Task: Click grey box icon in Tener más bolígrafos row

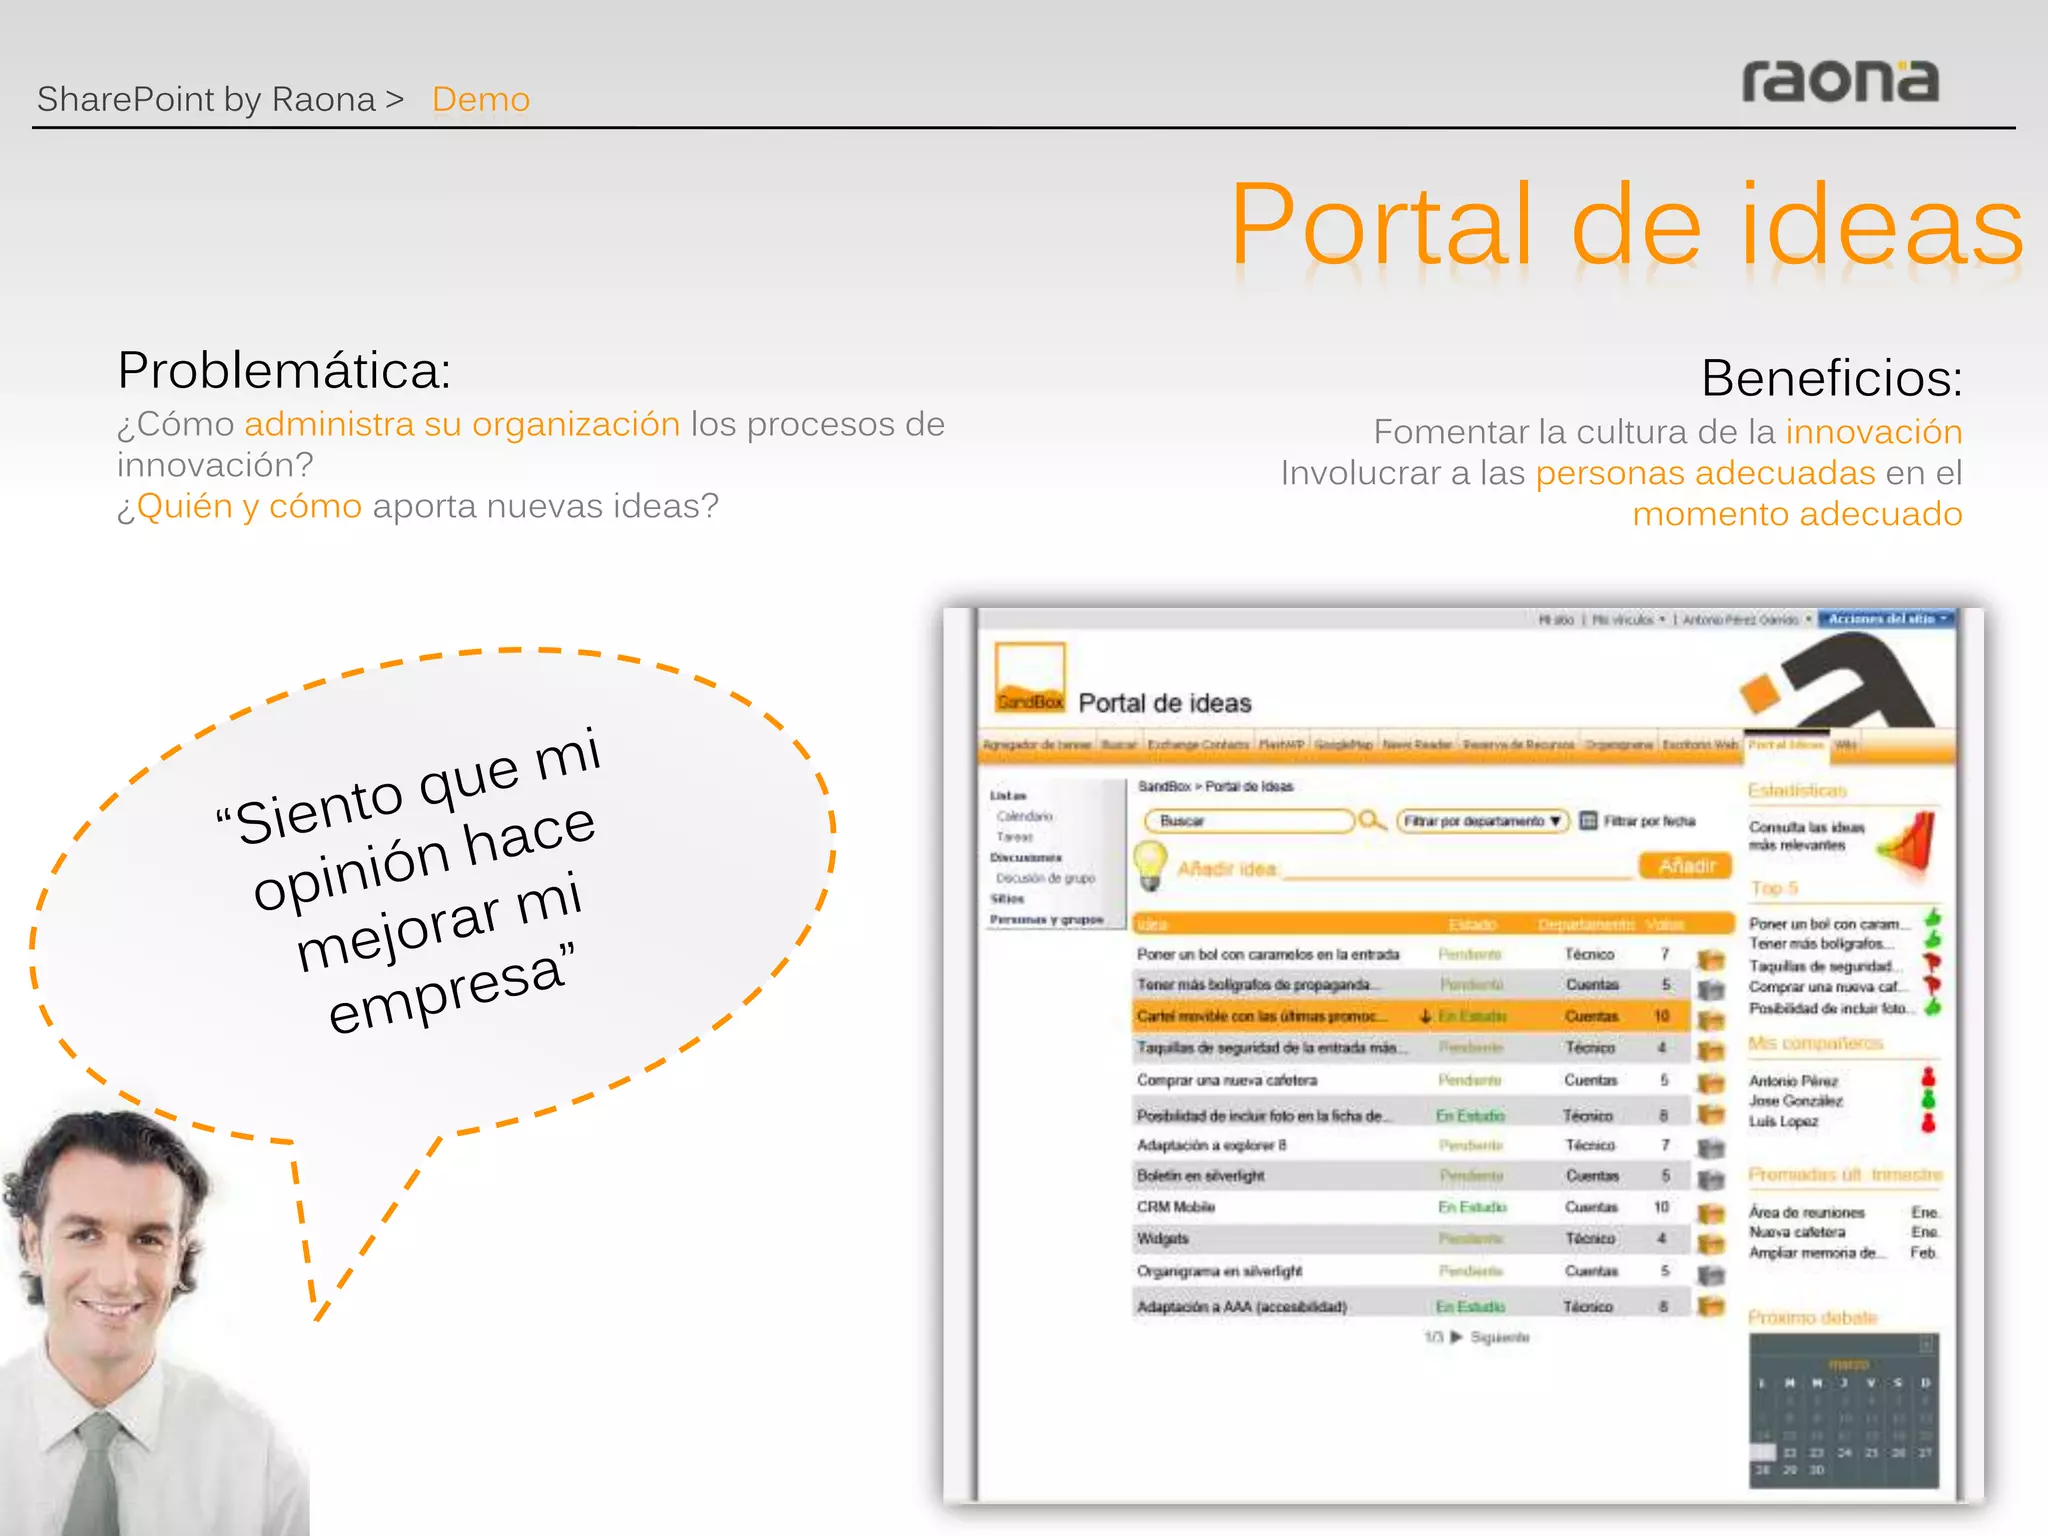Action: click(x=1711, y=989)
